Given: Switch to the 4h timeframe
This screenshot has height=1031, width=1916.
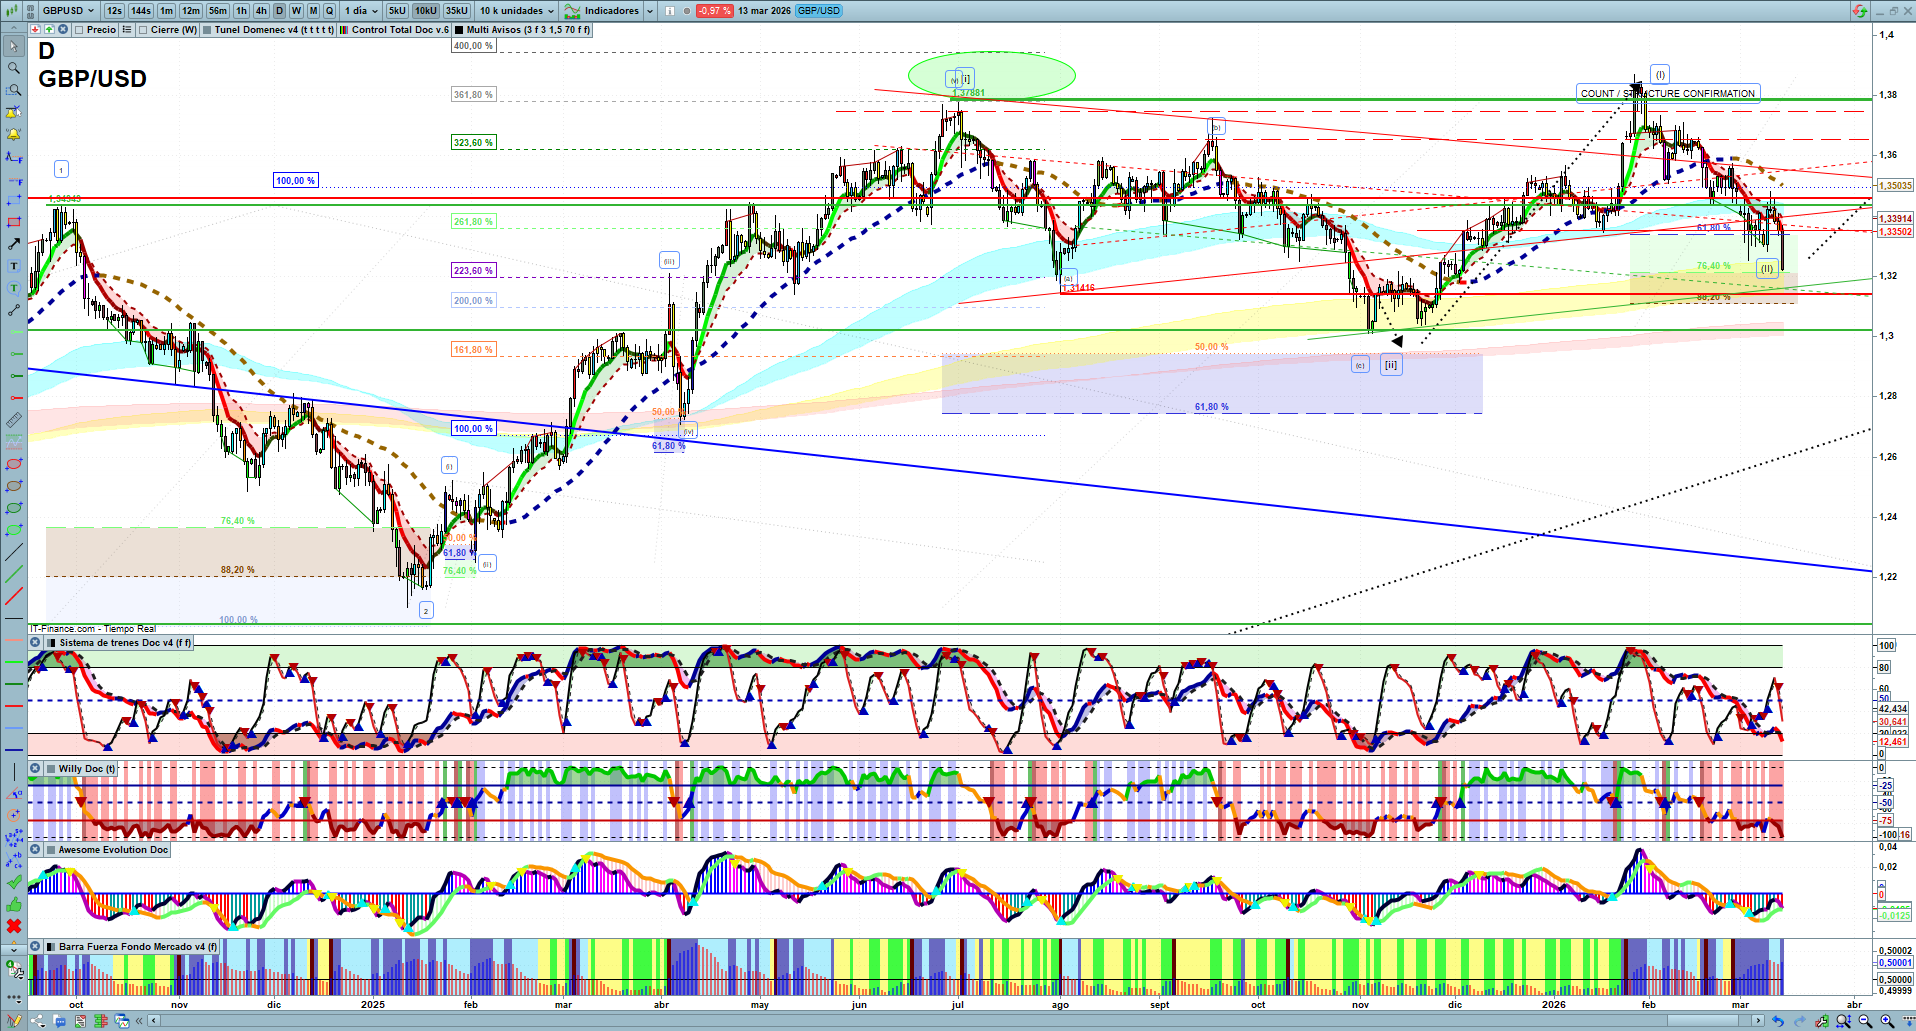Looking at the screenshot, I should [x=261, y=11].
